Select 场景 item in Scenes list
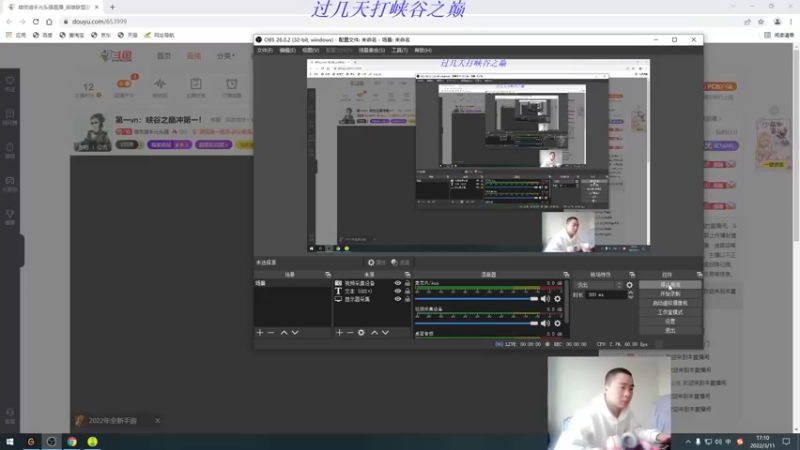 [x=292, y=283]
